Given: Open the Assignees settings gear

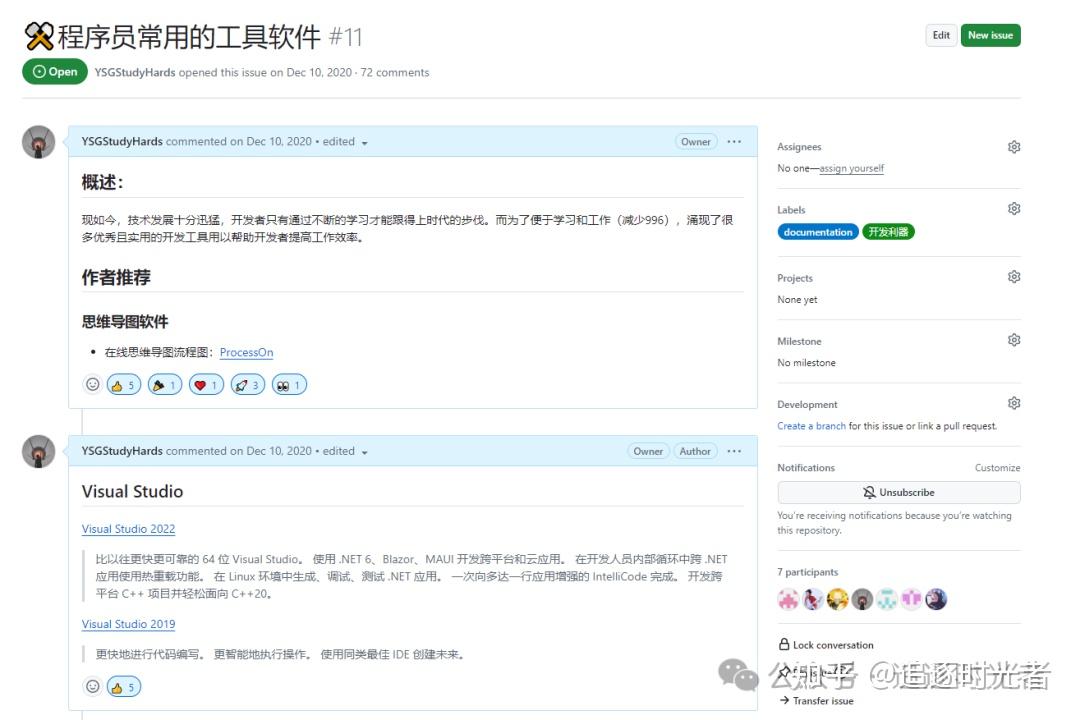Looking at the screenshot, I should (1014, 146).
